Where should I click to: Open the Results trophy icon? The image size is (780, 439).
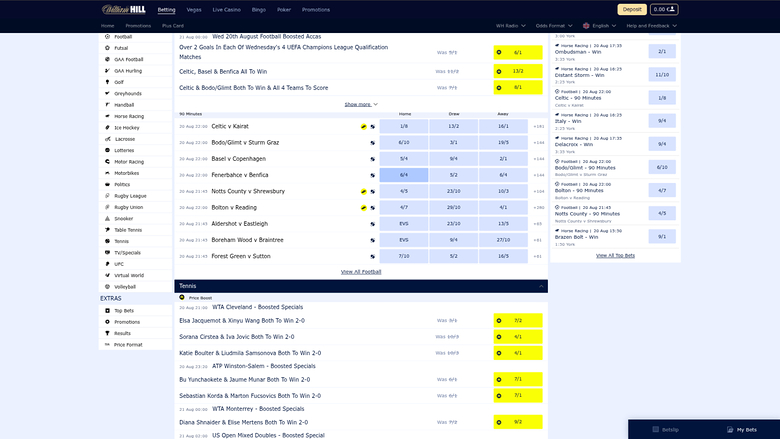pyautogui.click(x=107, y=333)
